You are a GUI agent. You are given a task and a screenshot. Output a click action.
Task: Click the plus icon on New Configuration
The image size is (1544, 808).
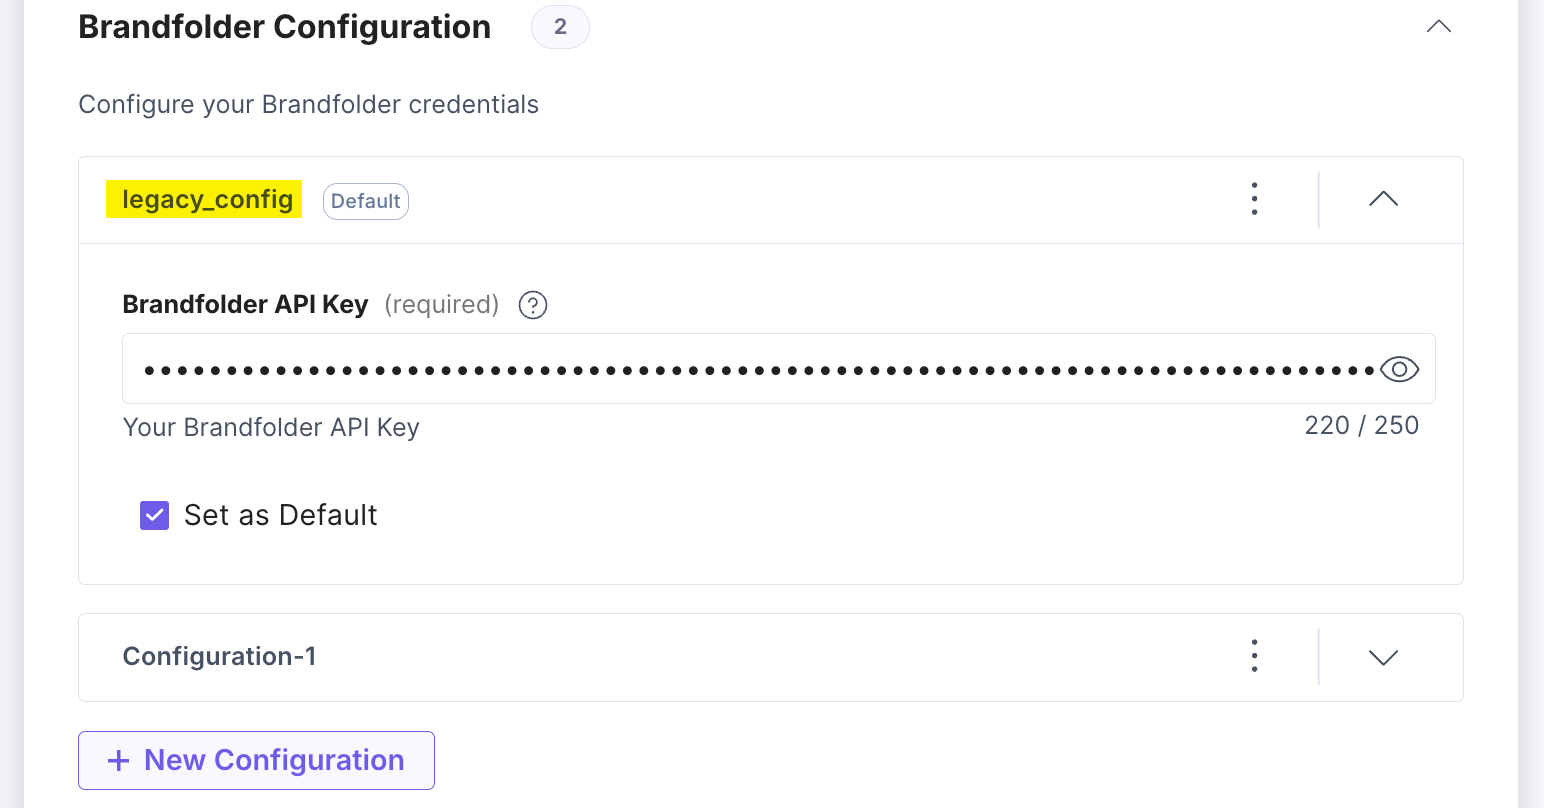(117, 760)
